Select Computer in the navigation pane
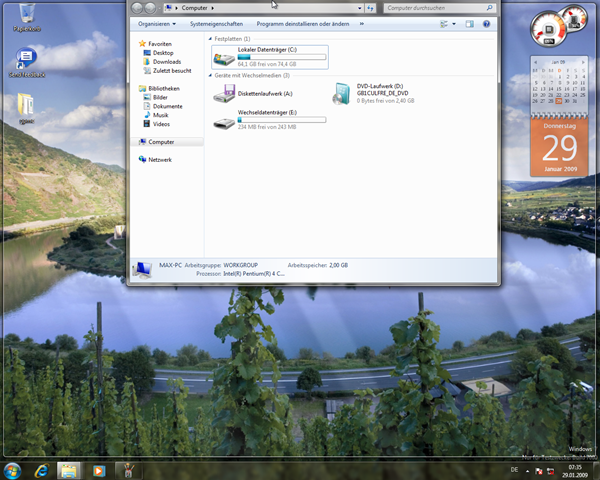The height and width of the screenshot is (480, 600). point(167,142)
